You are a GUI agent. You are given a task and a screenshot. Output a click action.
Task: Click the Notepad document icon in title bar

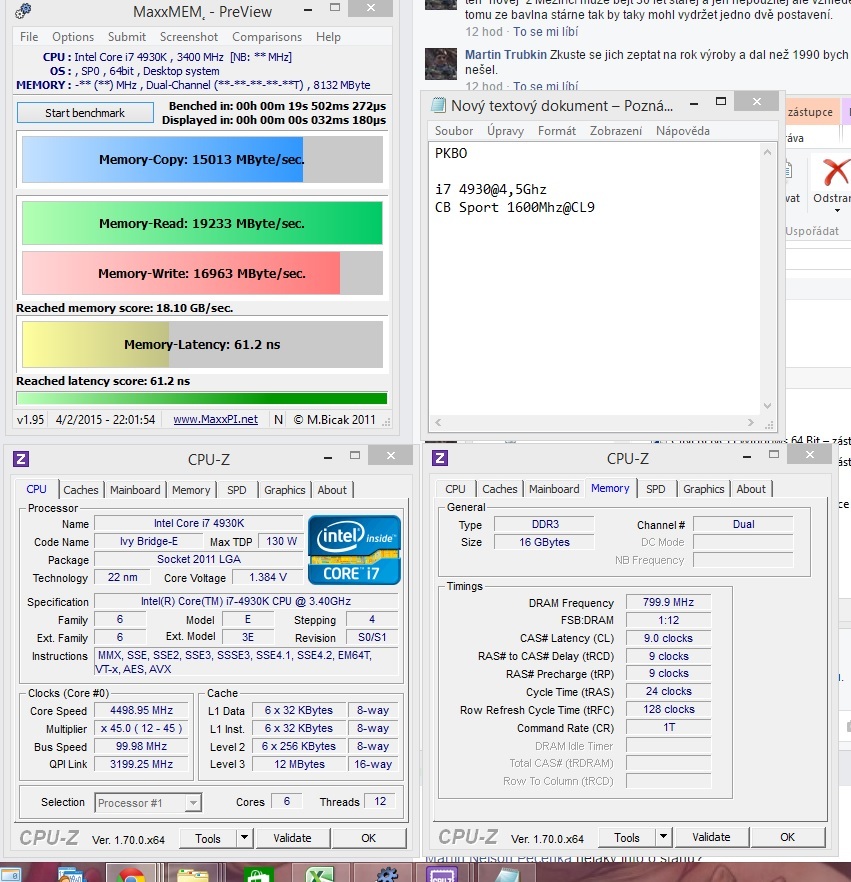point(438,105)
